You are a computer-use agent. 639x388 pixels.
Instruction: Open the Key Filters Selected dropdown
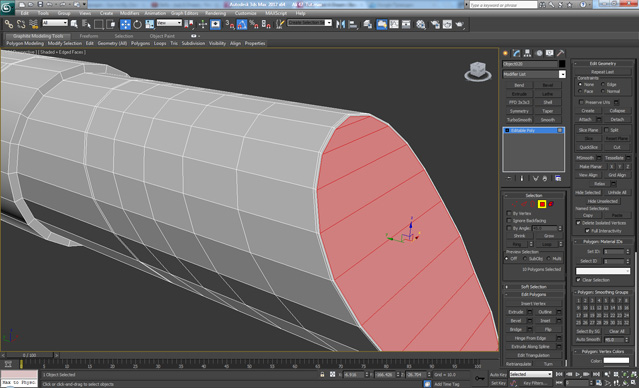coord(531,374)
